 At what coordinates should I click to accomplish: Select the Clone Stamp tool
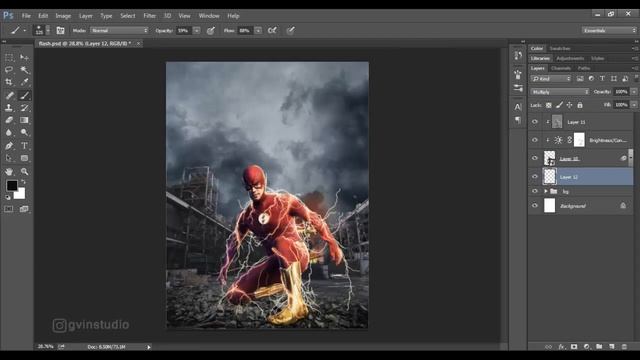click(x=9, y=108)
